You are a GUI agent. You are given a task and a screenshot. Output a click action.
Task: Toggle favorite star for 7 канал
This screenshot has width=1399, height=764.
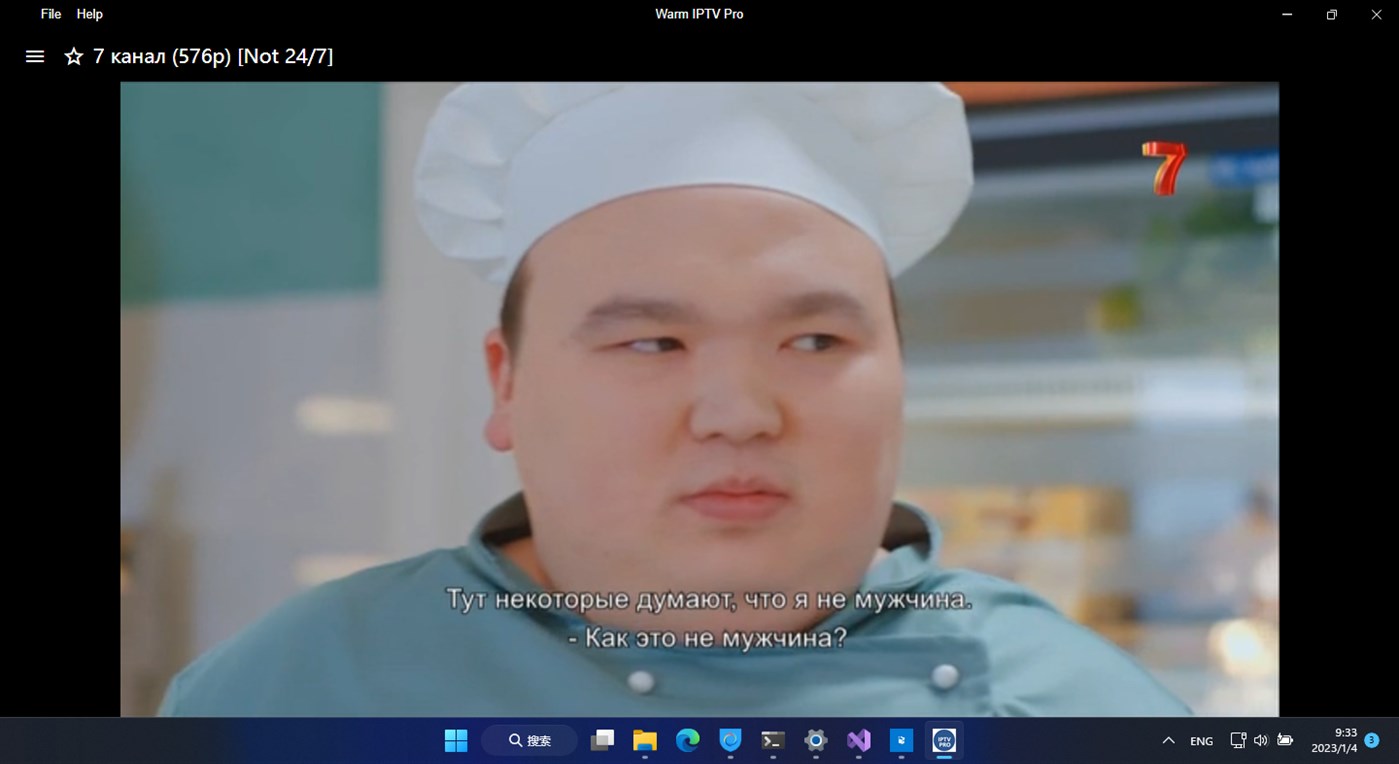point(72,56)
